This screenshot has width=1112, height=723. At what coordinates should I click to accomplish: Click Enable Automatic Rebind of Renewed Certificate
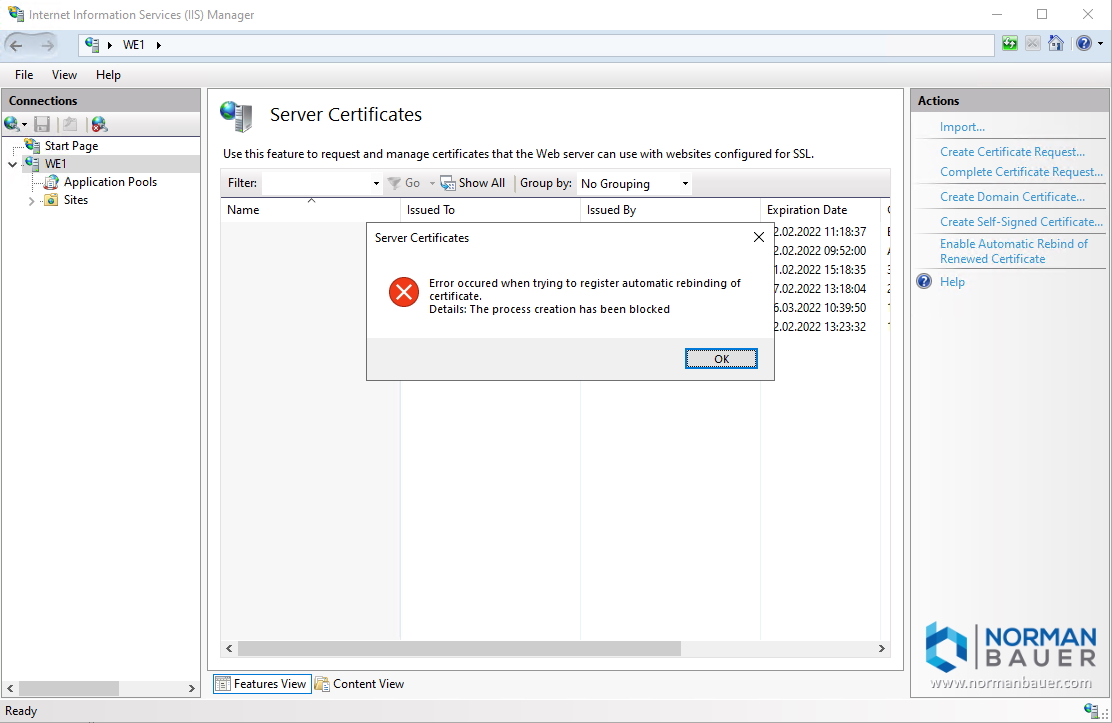click(x=1013, y=251)
